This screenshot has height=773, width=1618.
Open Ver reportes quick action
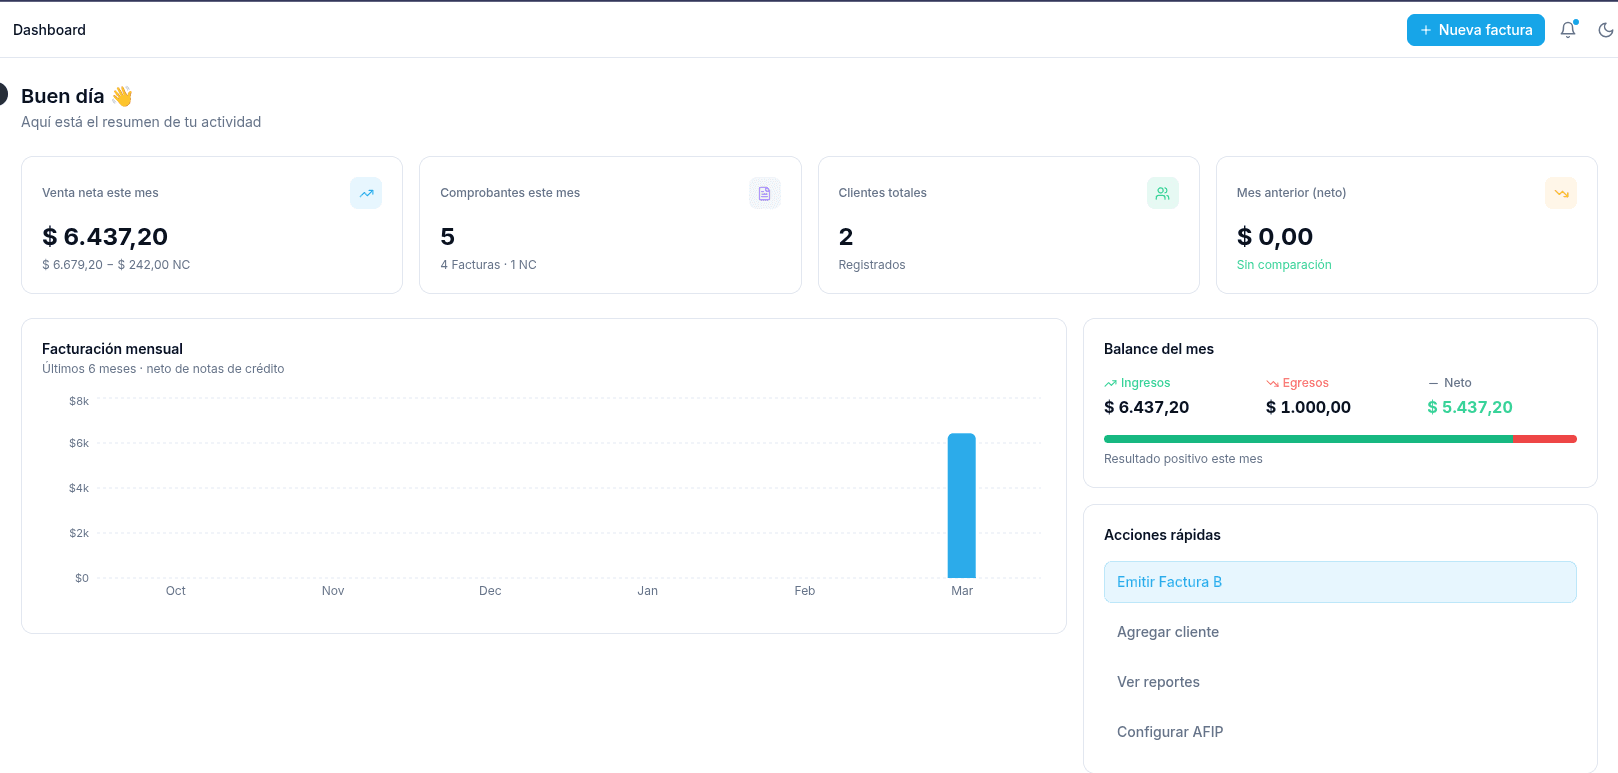click(1158, 682)
